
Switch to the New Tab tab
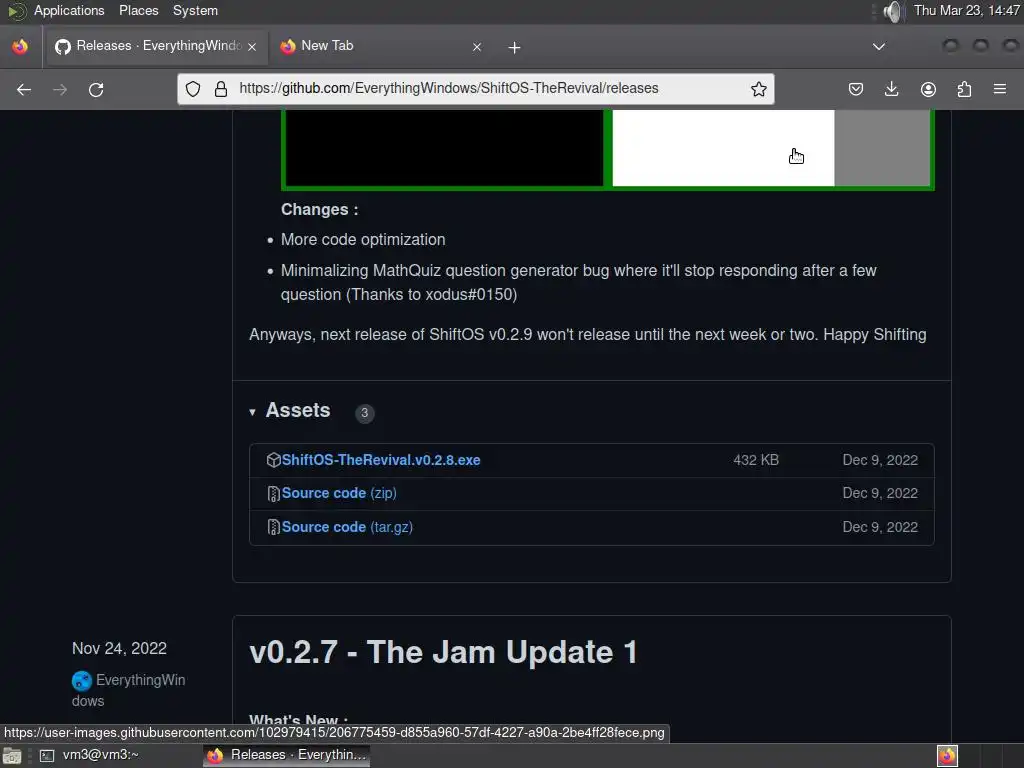point(379,46)
